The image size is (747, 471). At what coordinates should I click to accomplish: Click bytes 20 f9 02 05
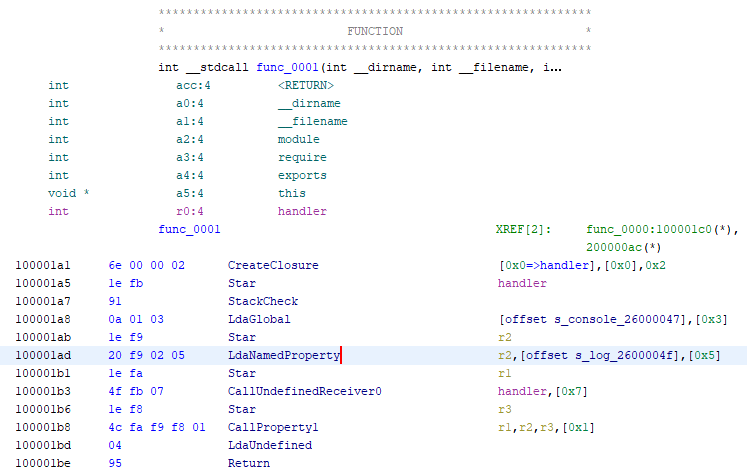(146, 355)
